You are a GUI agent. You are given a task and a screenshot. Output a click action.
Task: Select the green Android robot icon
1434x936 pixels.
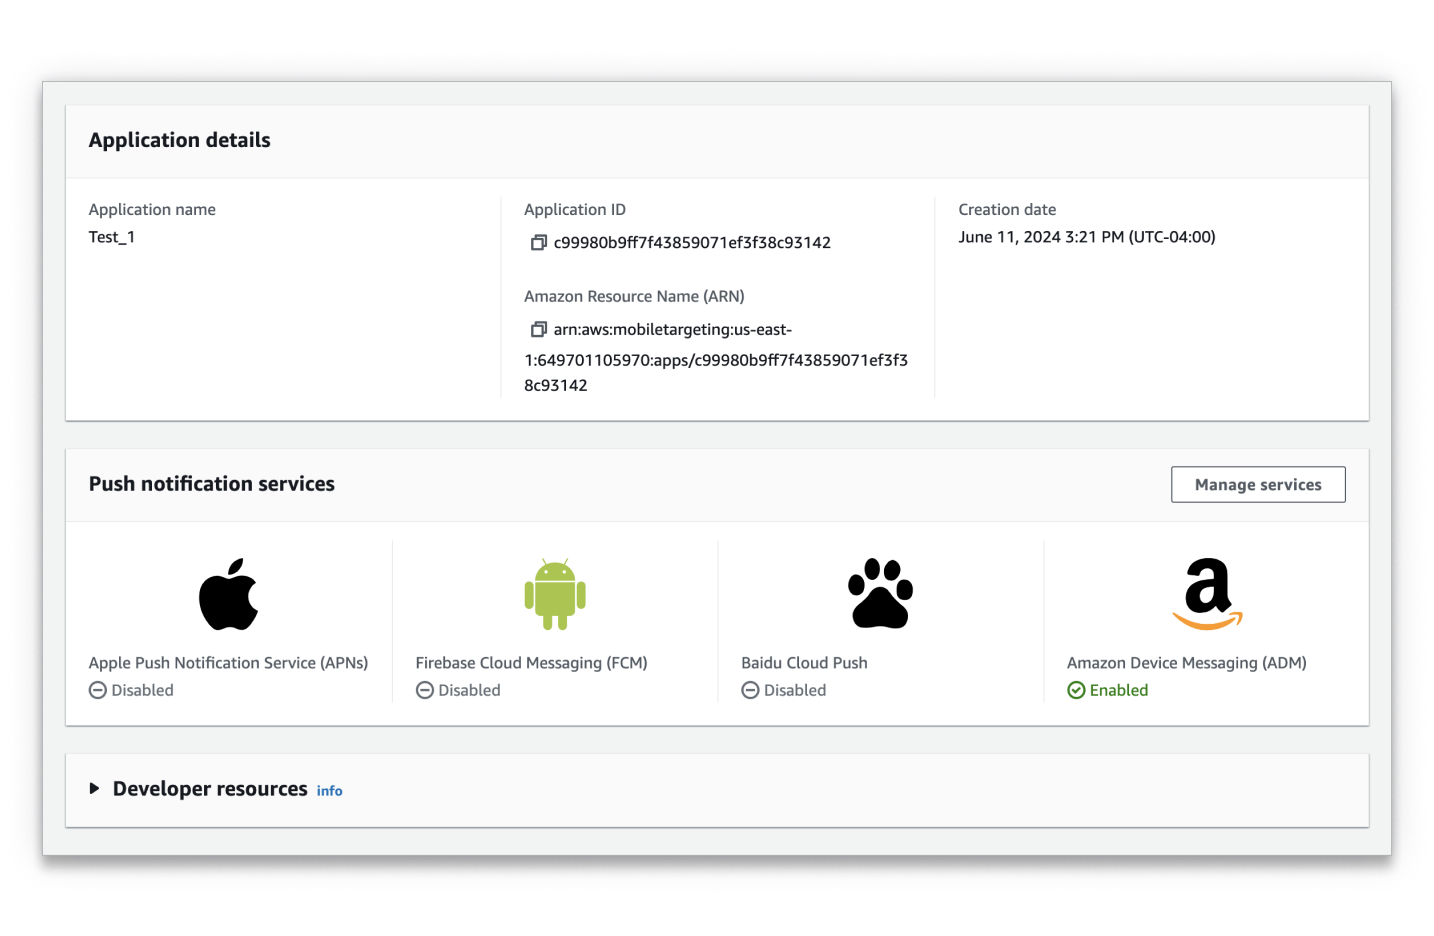(555, 594)
